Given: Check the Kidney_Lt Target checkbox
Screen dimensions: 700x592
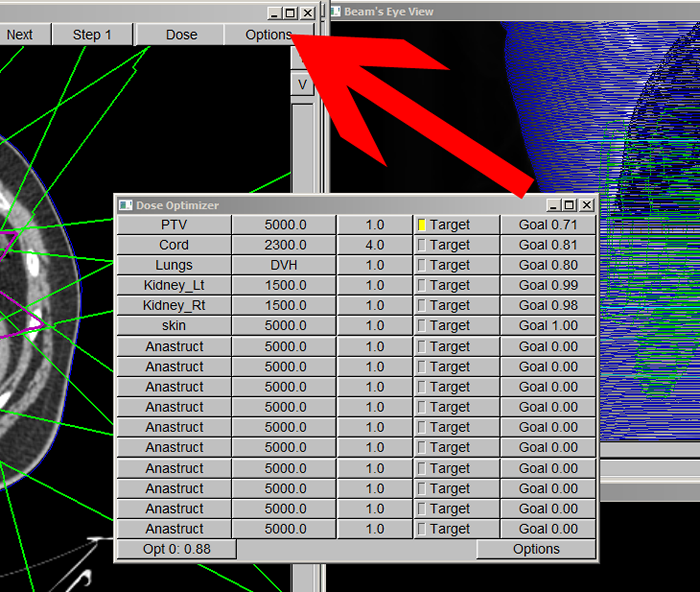Looking at the screenshot, I should tap(422, 285).
